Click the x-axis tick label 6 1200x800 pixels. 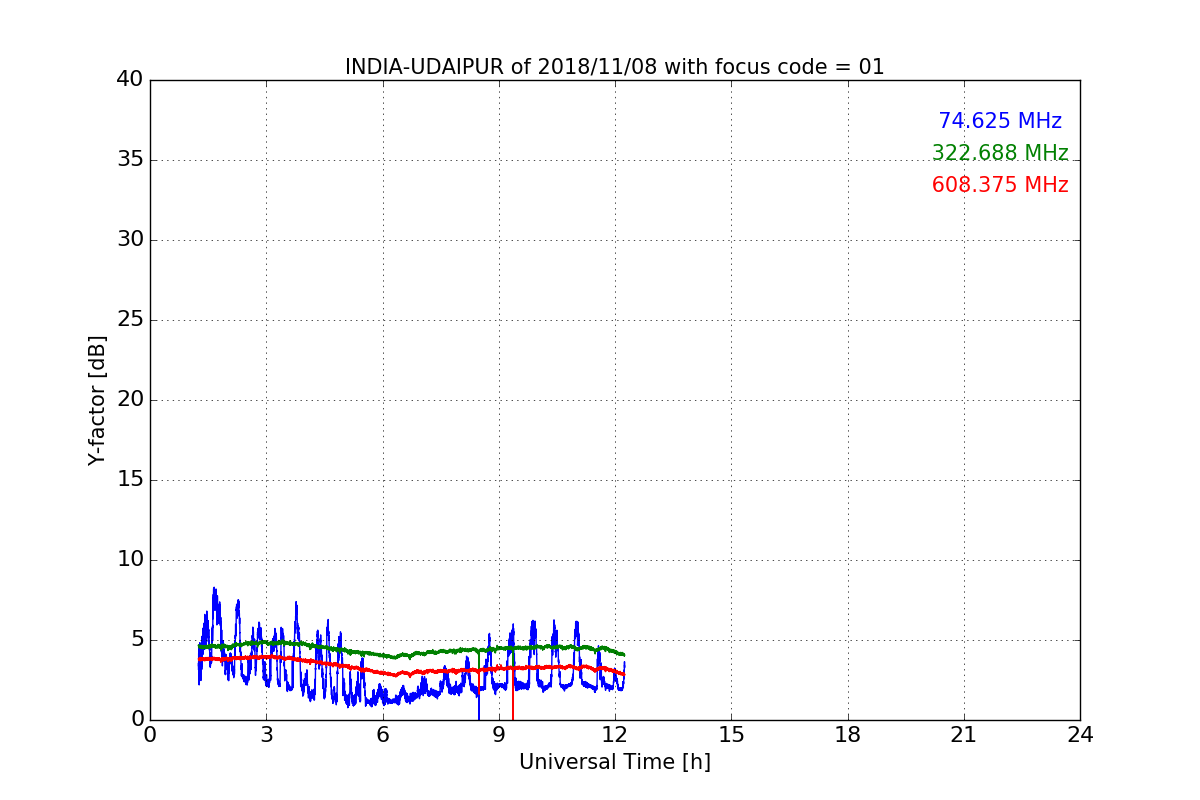[x=382, y=735]
